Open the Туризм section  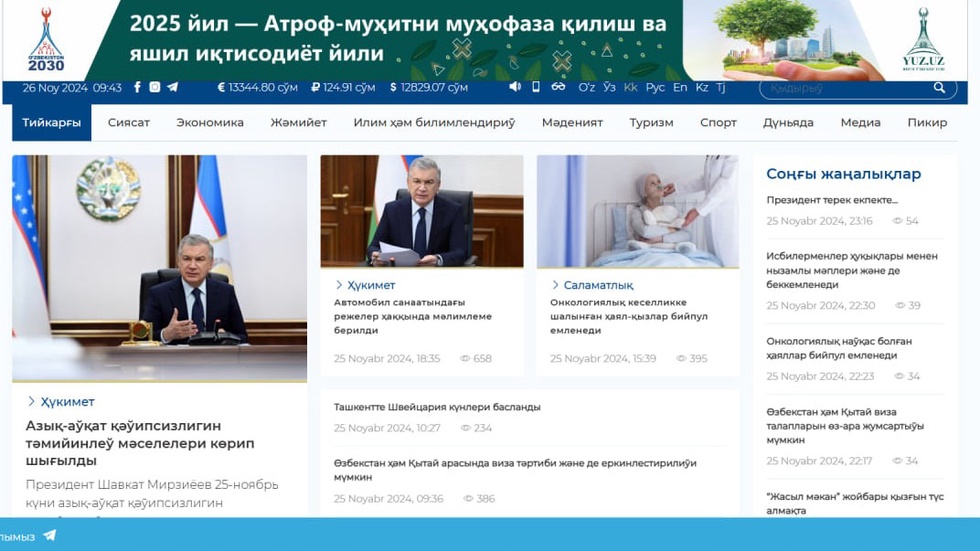click(651, 123)
